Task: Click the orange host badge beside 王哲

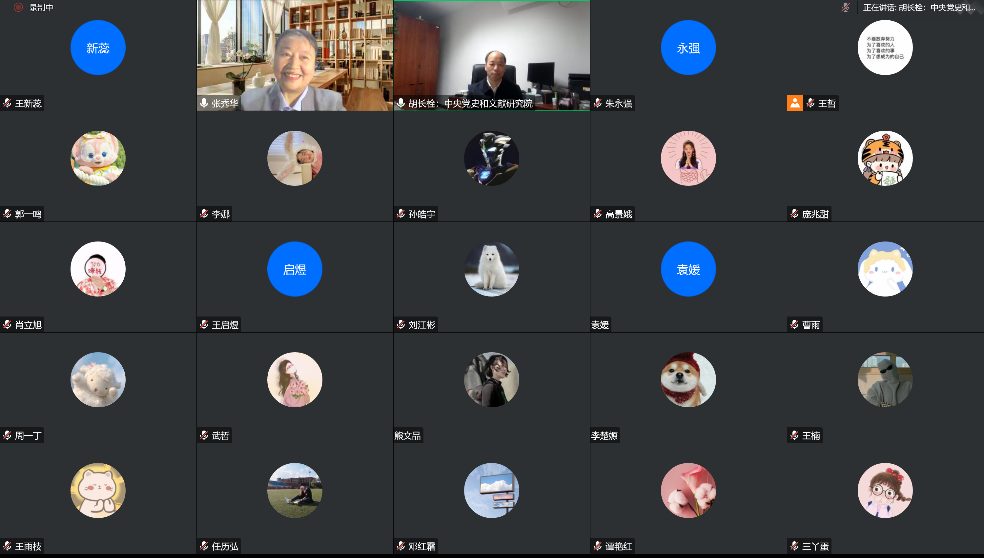Action: (795, 103)
